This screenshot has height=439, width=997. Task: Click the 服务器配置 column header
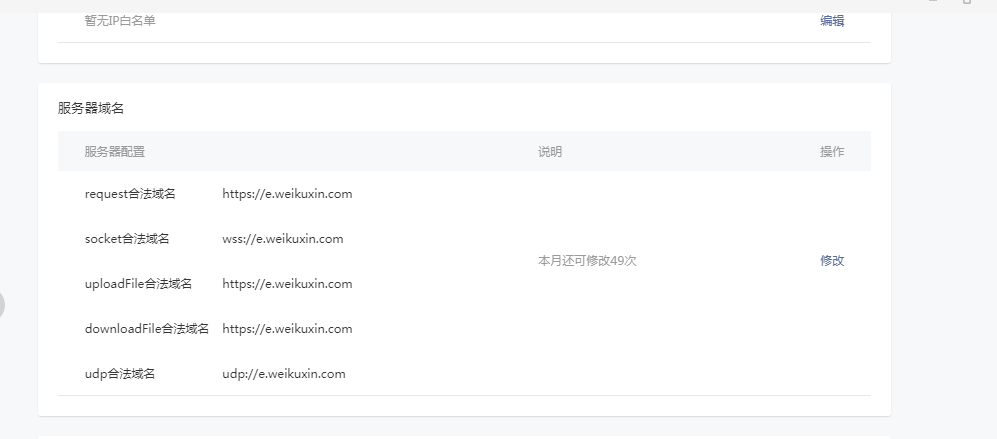tap(114, 151)
